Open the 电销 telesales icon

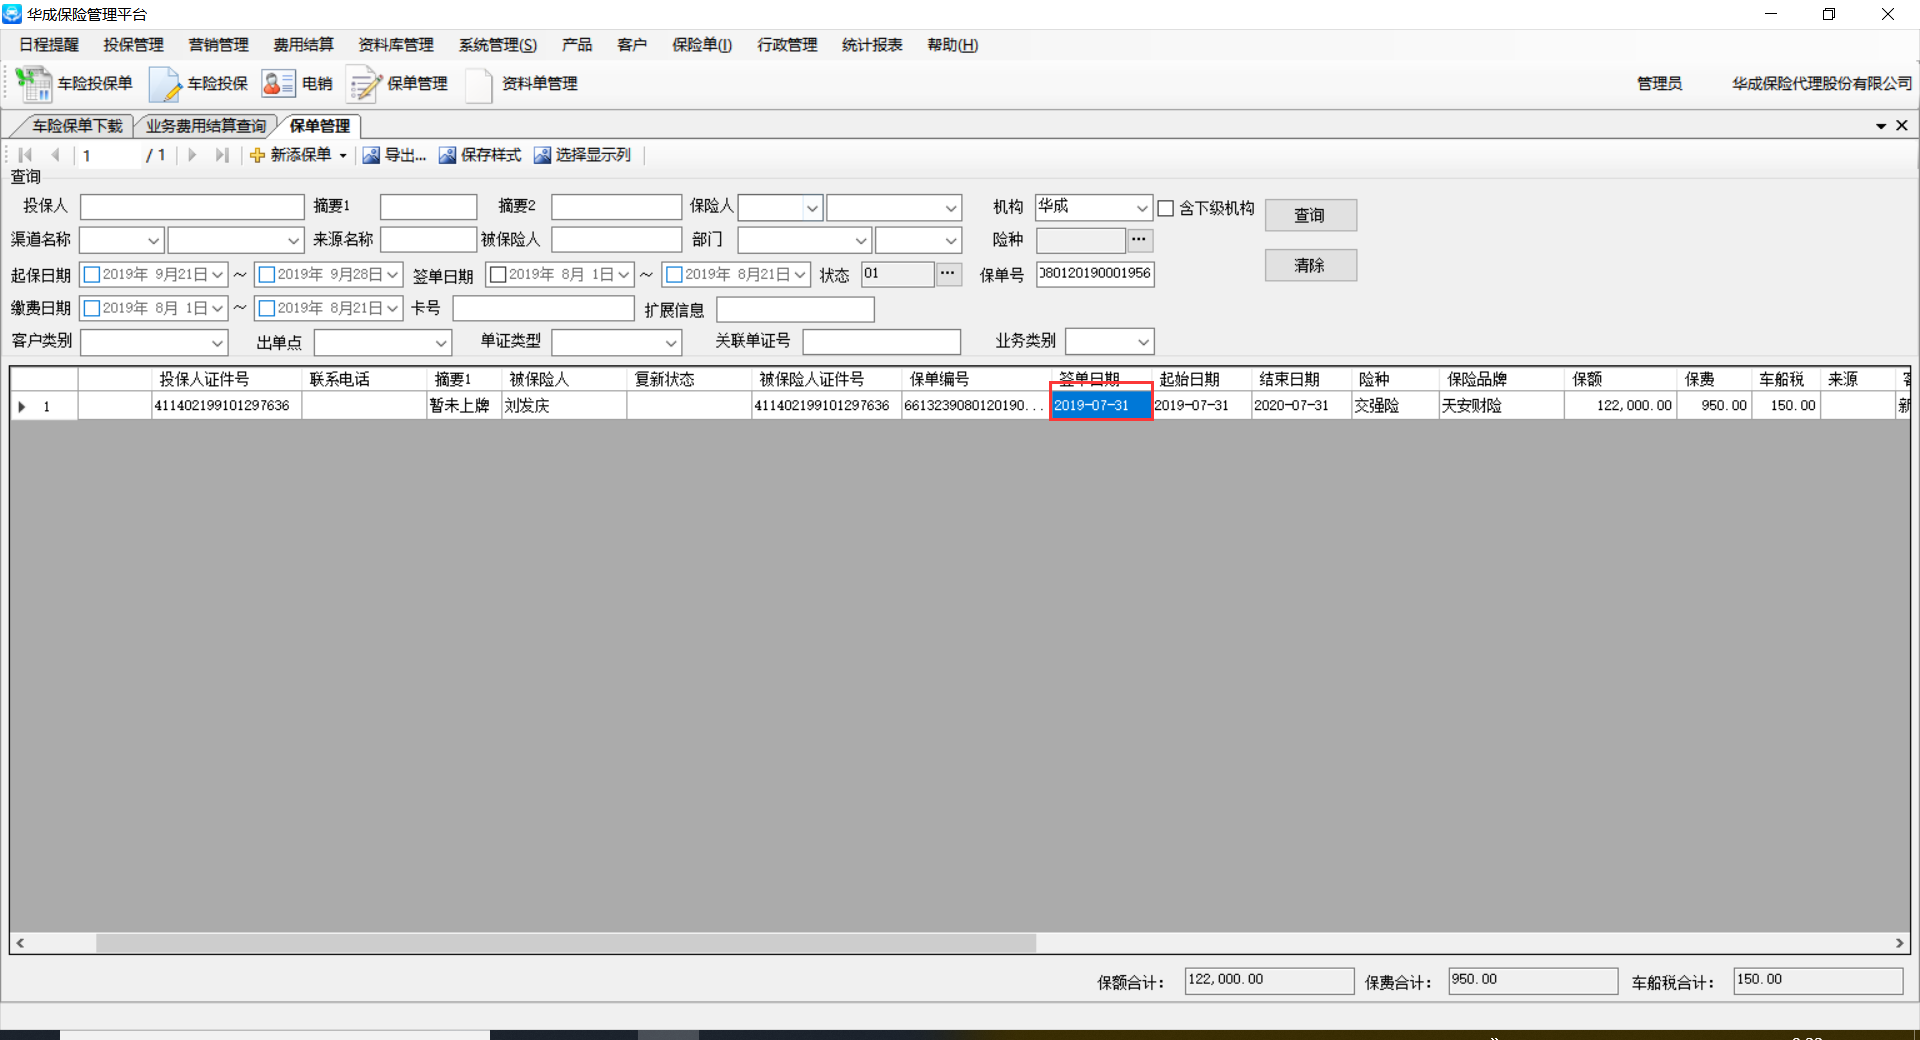pos(278,84)
